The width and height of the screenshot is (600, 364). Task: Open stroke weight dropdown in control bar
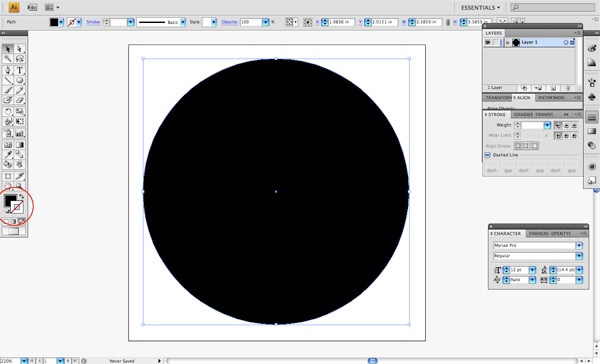pos(130,22)
